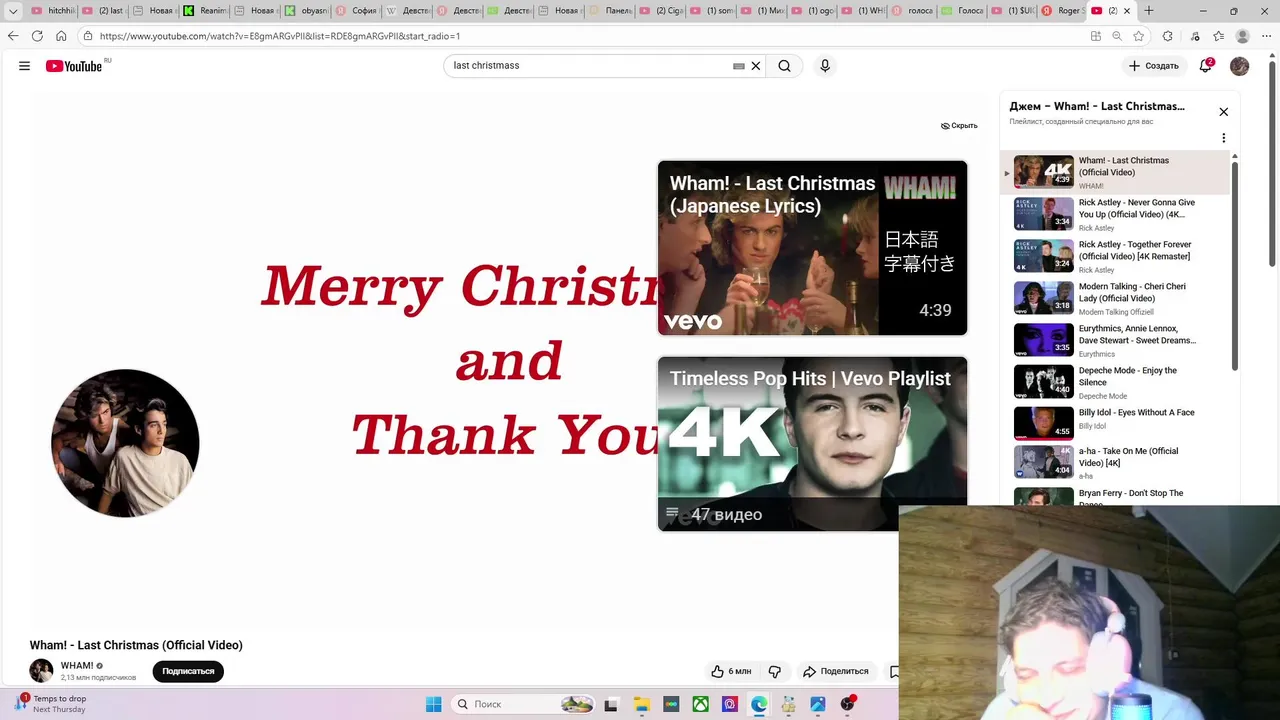This screenshot has width=1280, height=720.
Task: Open Timeless Pop Hits Vevo Playlist card
Action: point(812,444)
